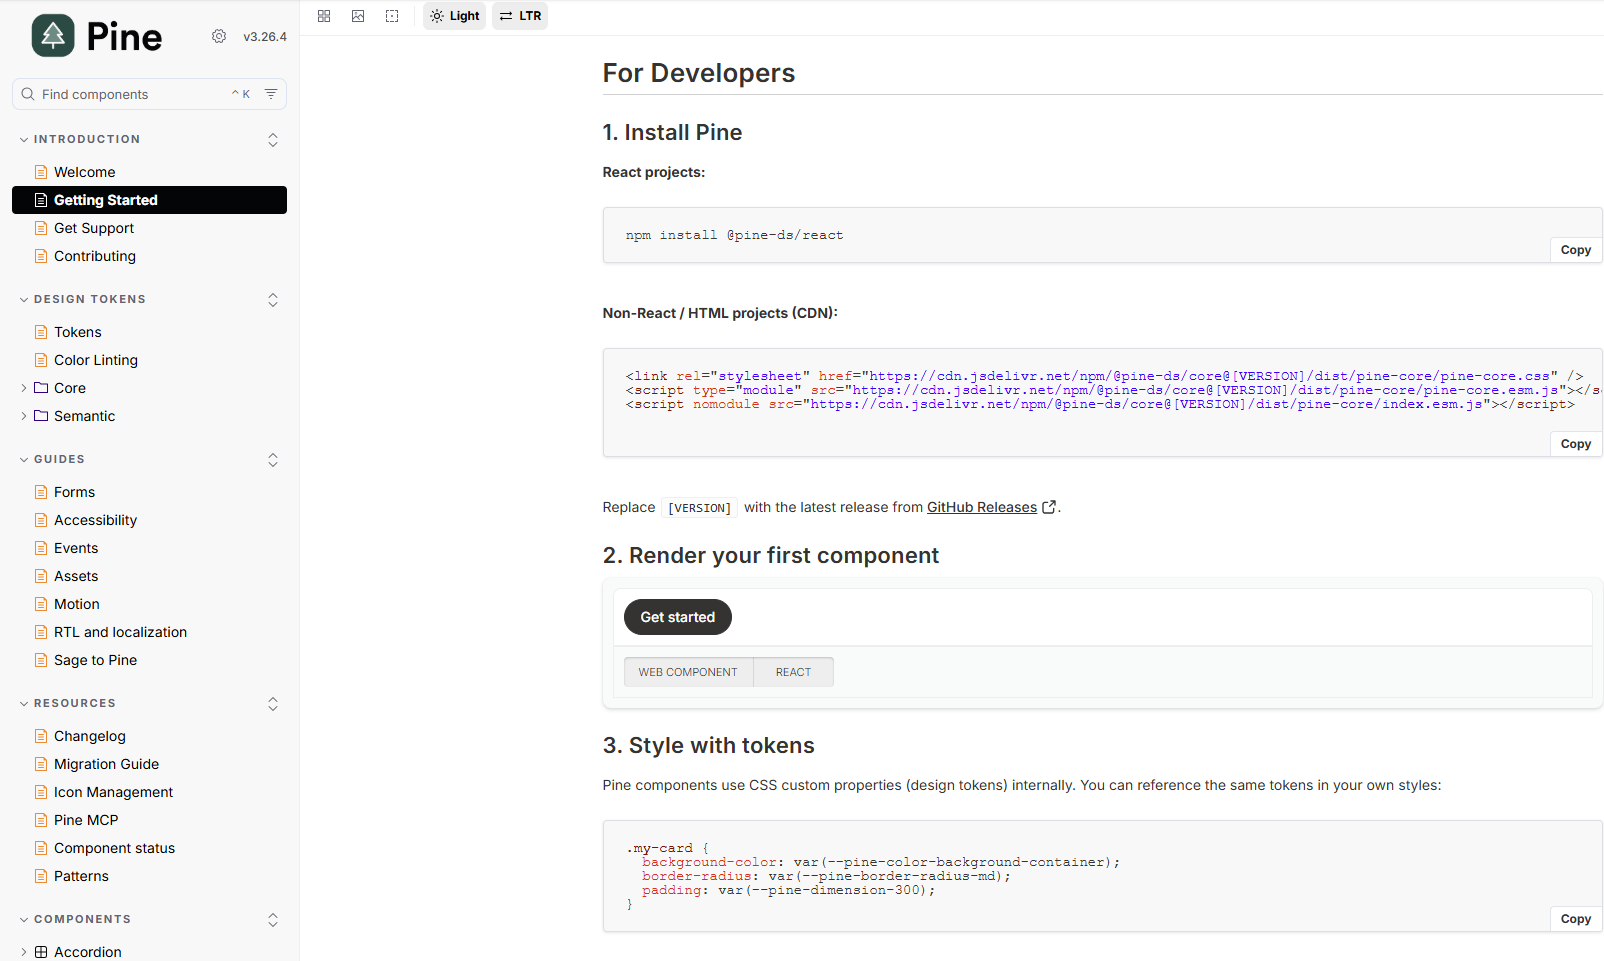Copy the CDN link snippet
Viewport: 1604px width, 961px height.
(x=1575, y=444)
